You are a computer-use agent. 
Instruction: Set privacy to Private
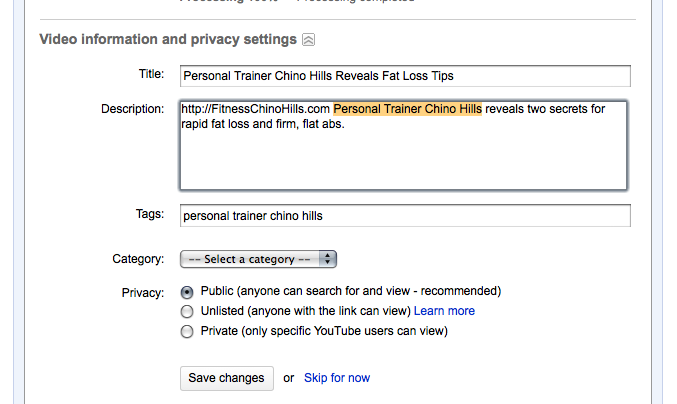click(x=187, y=331)
